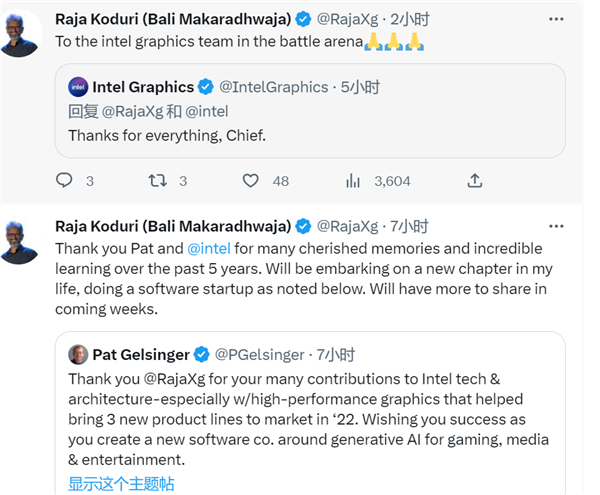Open @PGelsinger handle in quoted tweet
This screenshot has width=600, height=495.
[257, 354]
